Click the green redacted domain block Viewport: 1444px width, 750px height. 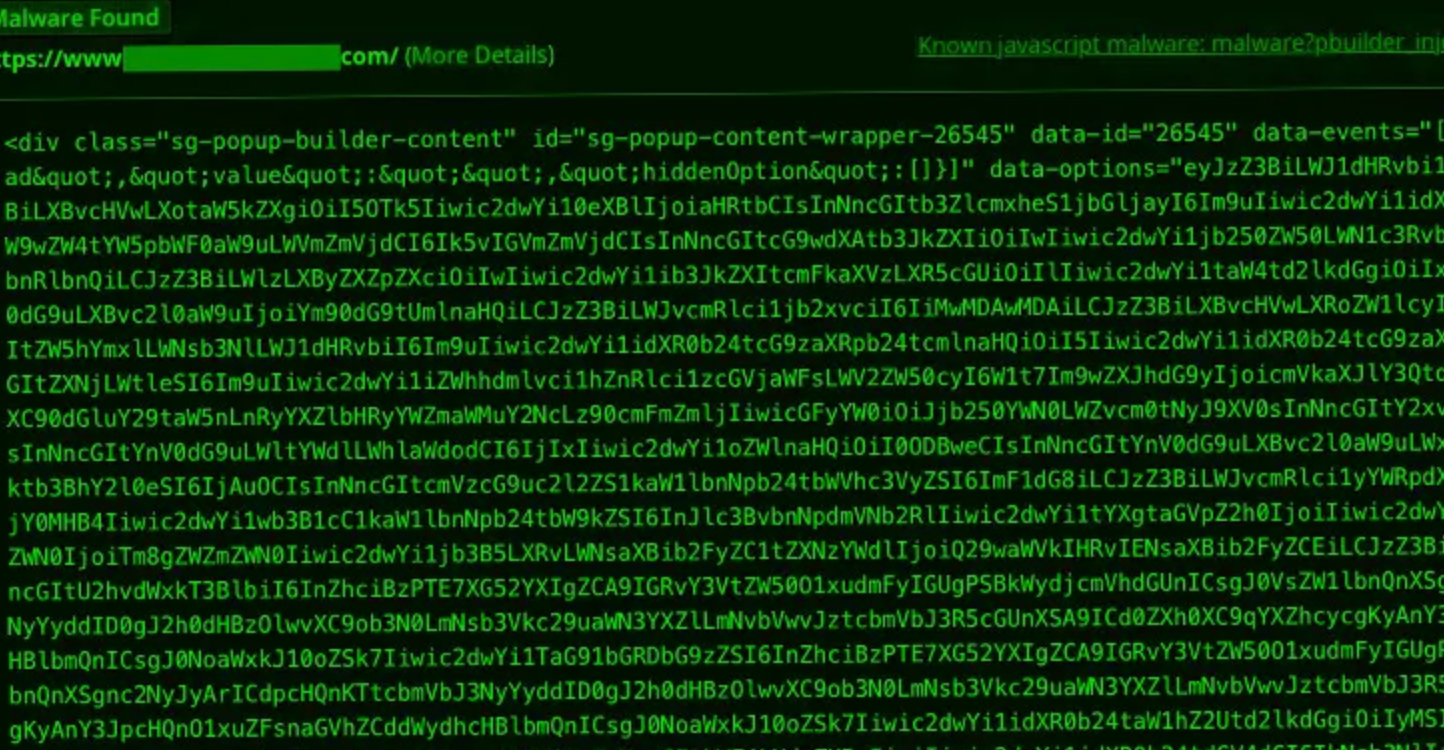tap(231, 56)
